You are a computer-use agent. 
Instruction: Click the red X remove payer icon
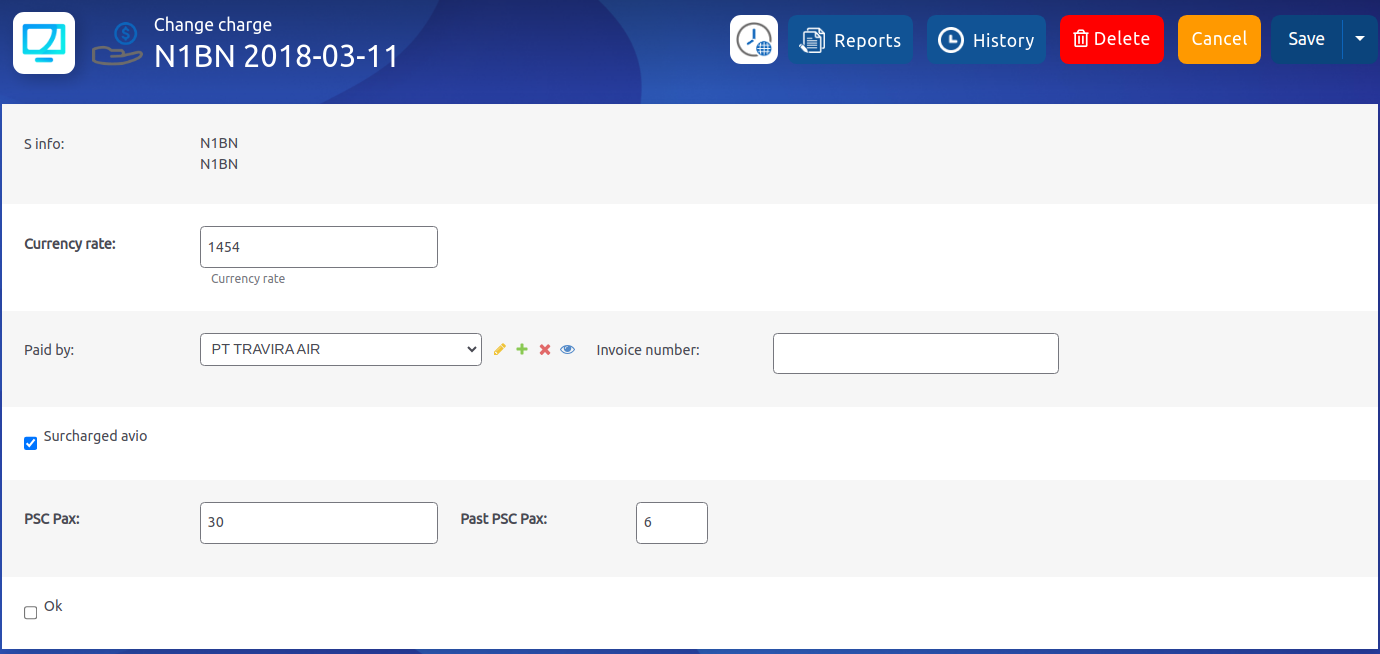[x=545, y=350]
